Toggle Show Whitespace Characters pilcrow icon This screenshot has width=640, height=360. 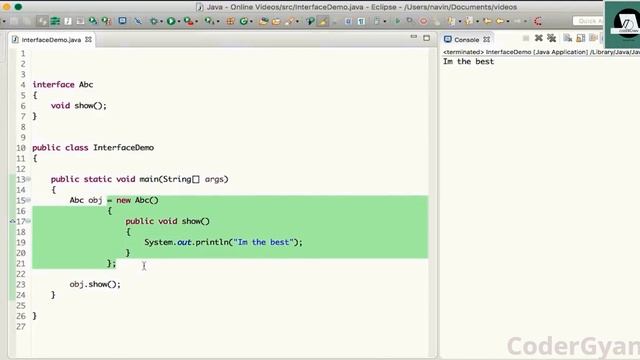(x=361, y=21)
